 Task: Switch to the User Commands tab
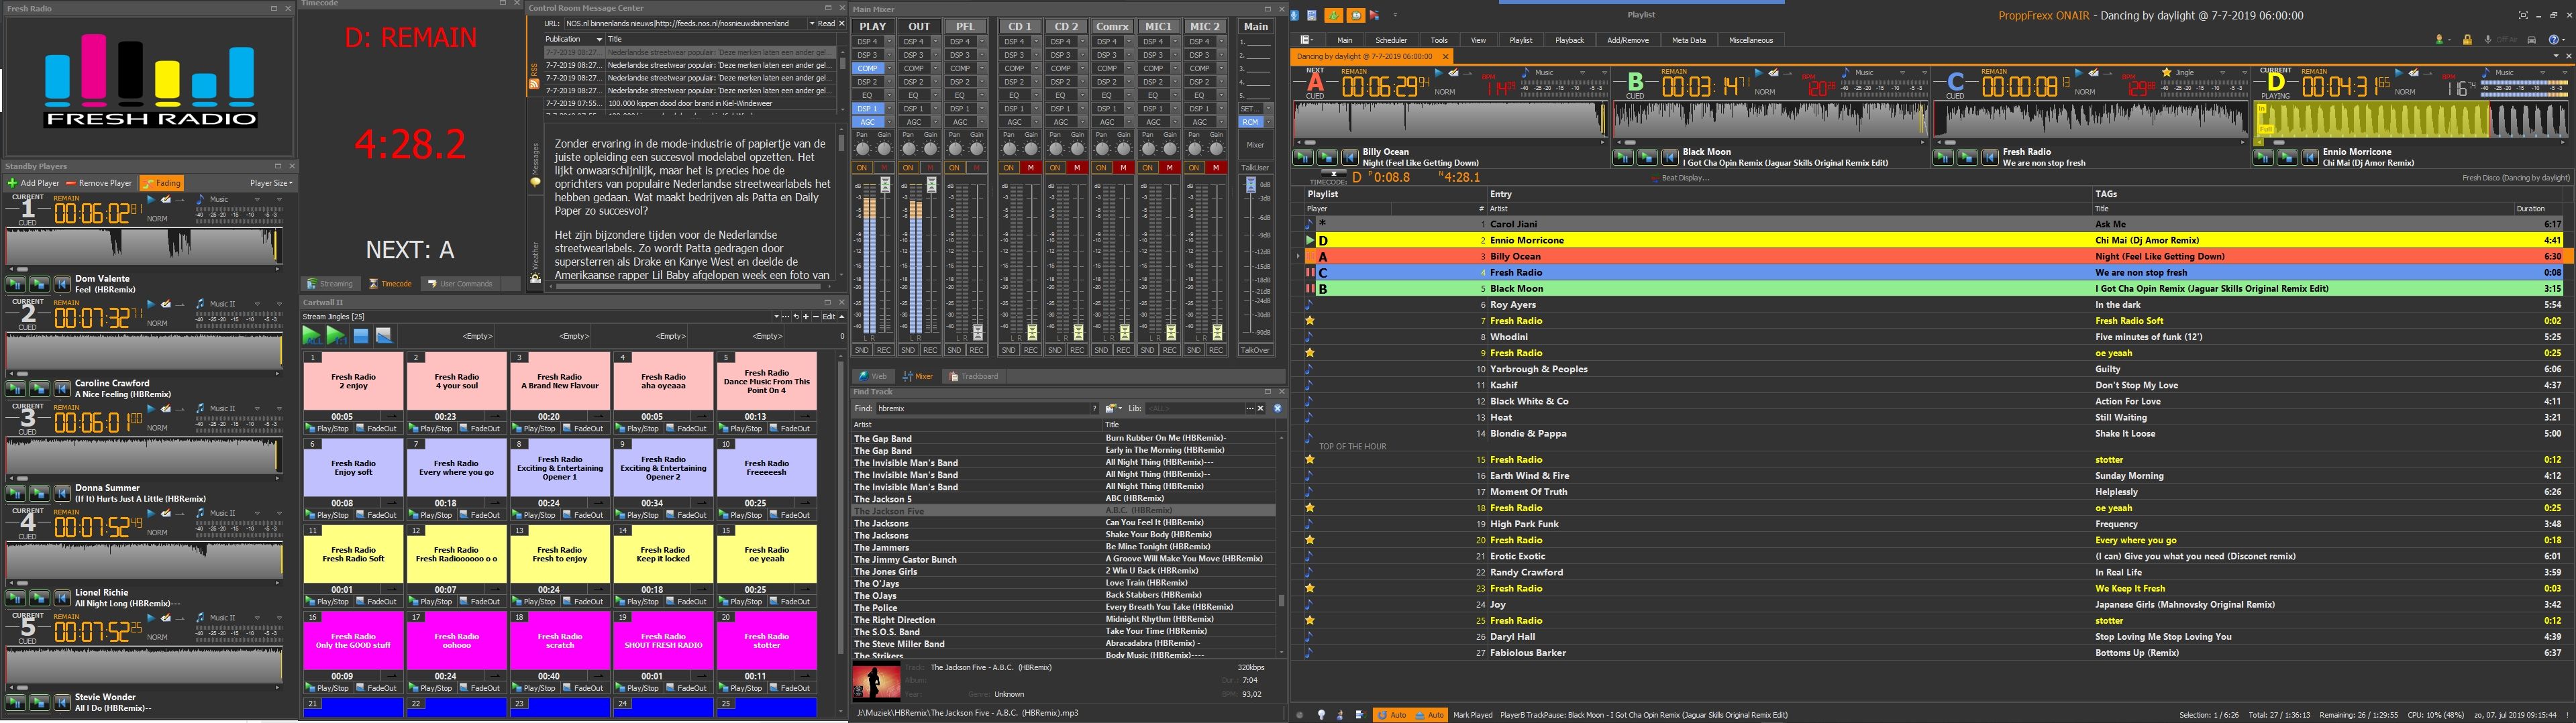click(x=460, y=284)
